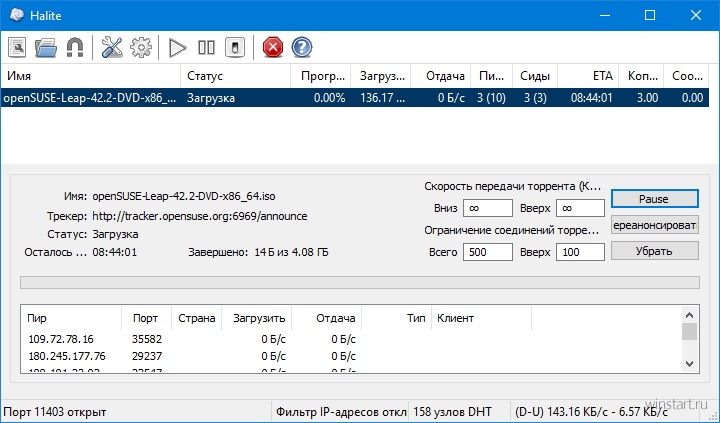Click the Вверх upload rate infinity field
This screenshot has height=423, width=720.
[x=580, y=208]
